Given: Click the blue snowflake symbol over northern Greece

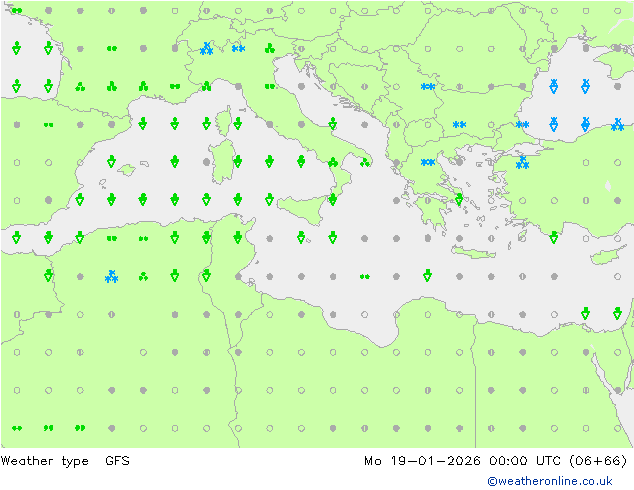Looking at the screenshot, I should [428, 163].
